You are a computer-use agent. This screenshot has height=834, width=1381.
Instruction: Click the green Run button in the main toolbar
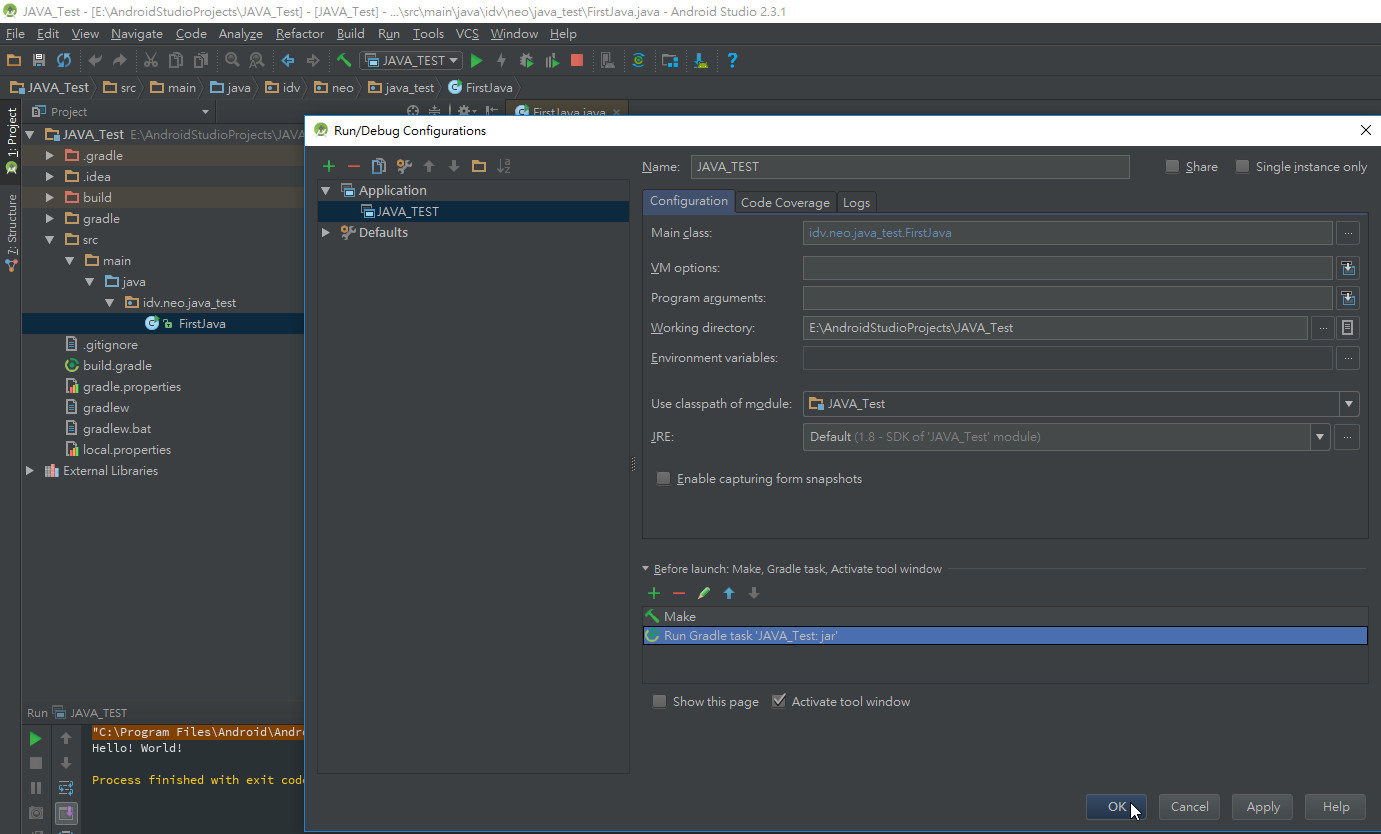pyautogui.click(x=477, y=60)
